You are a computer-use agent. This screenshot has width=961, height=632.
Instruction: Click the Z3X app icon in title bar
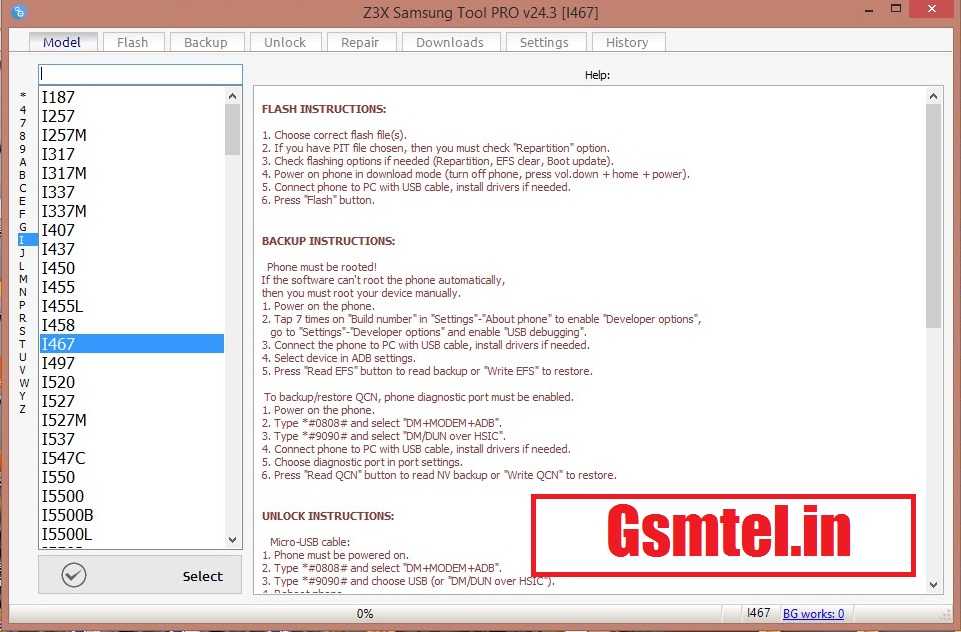[19, 11]
